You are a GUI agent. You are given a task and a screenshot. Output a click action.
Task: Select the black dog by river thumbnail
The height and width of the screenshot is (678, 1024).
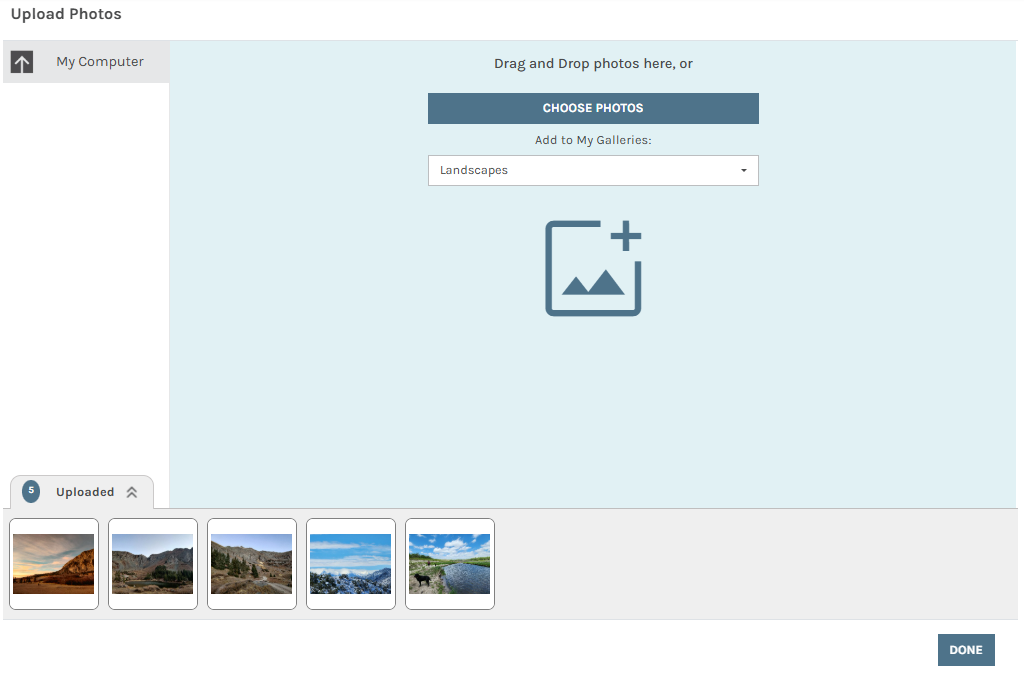pyautogui.click(x=450, y=564)
